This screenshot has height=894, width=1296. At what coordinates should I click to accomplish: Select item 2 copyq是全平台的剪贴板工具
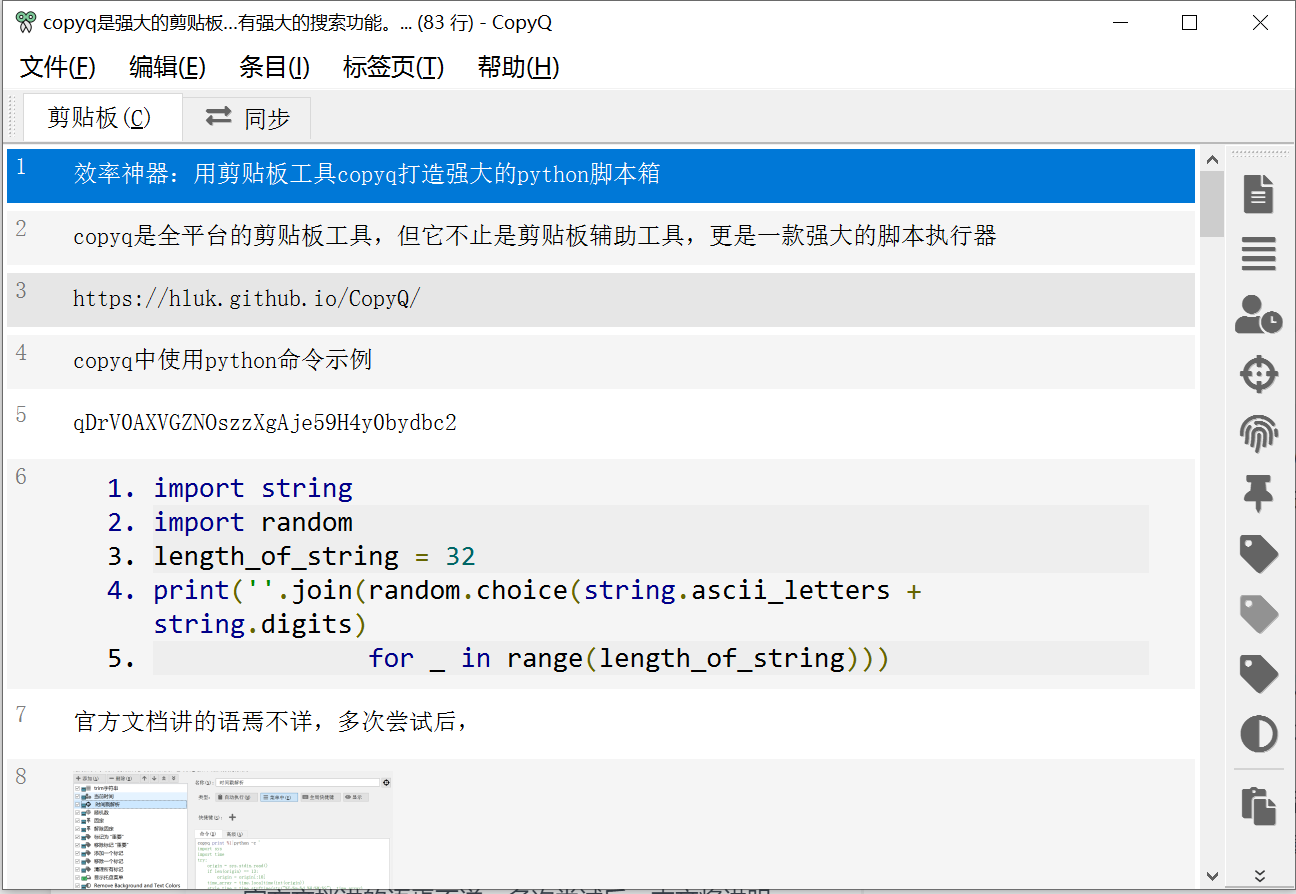point(601,238)
